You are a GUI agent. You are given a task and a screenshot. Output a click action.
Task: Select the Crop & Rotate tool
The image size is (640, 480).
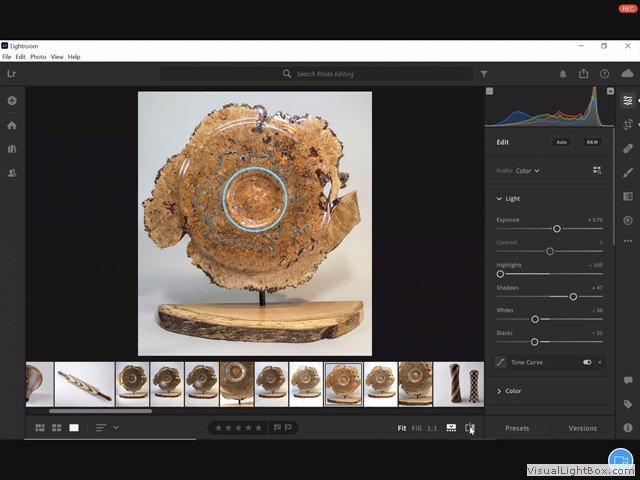tap(628, 125)
